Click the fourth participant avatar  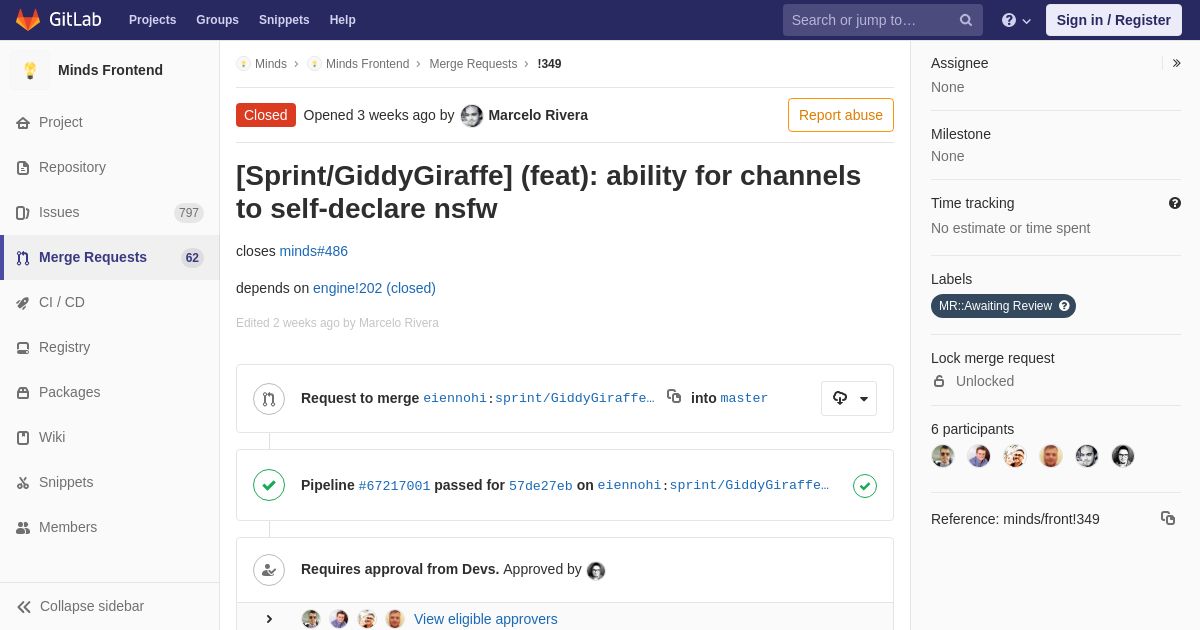[x=1051, y=456]
